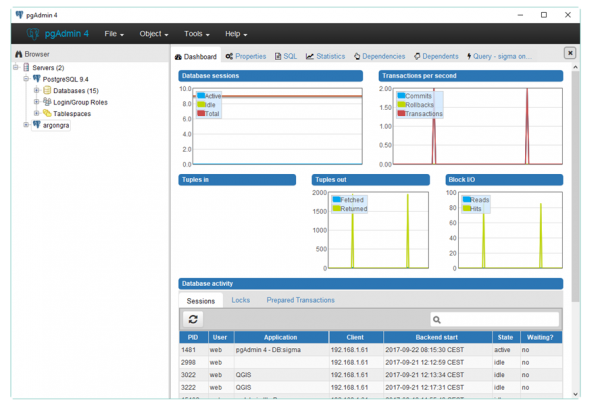Click the Tablespaces folder icon
The width and height of the screenshot is (600, 406).
(47, 113)
